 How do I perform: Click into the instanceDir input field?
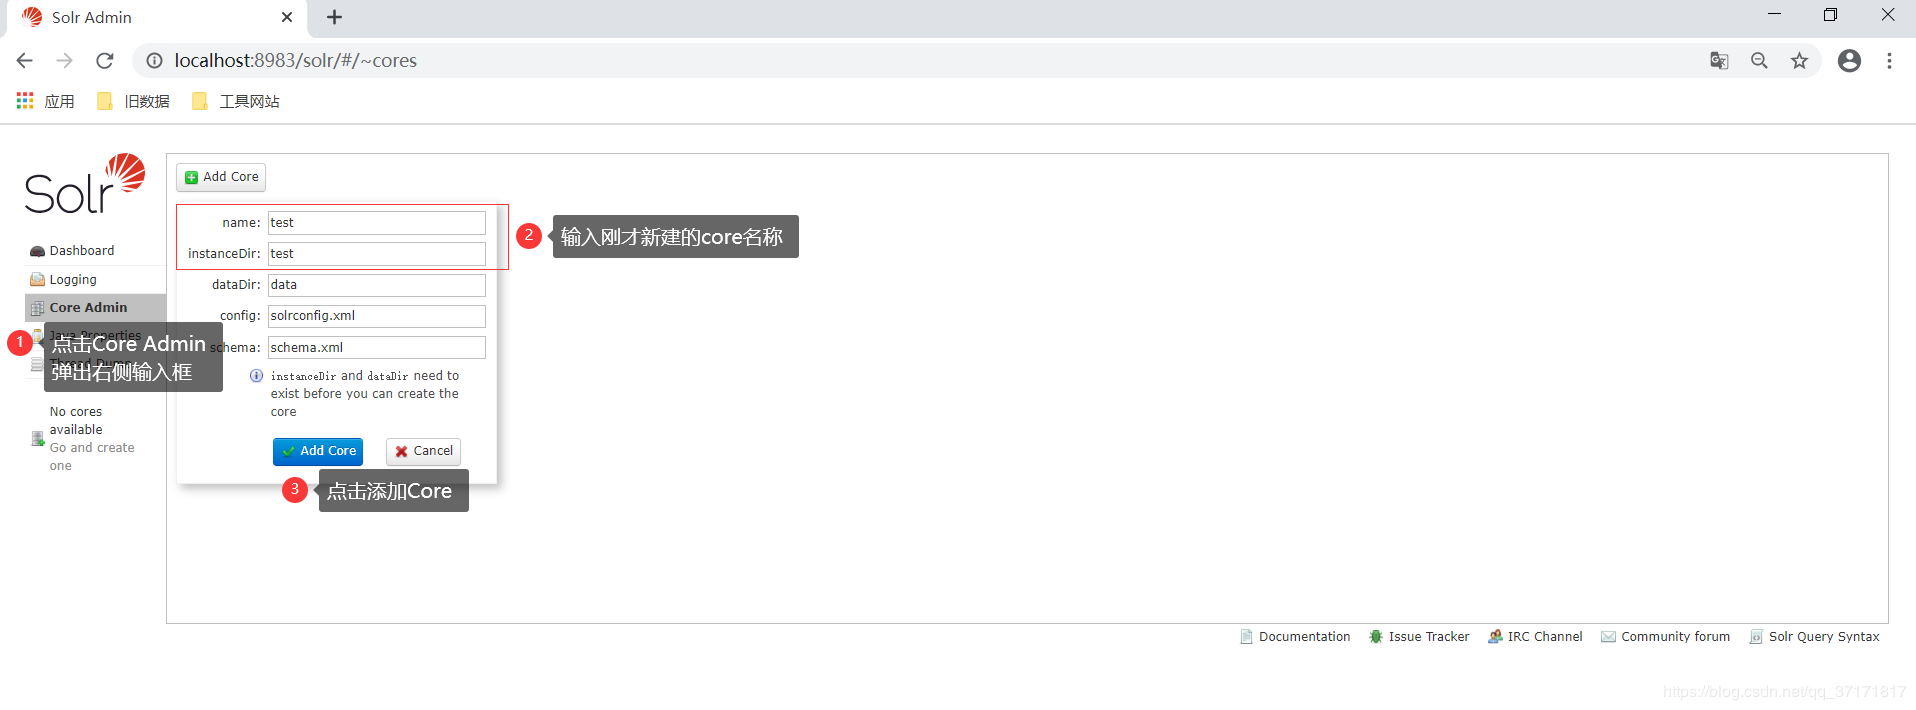(376, 254)
